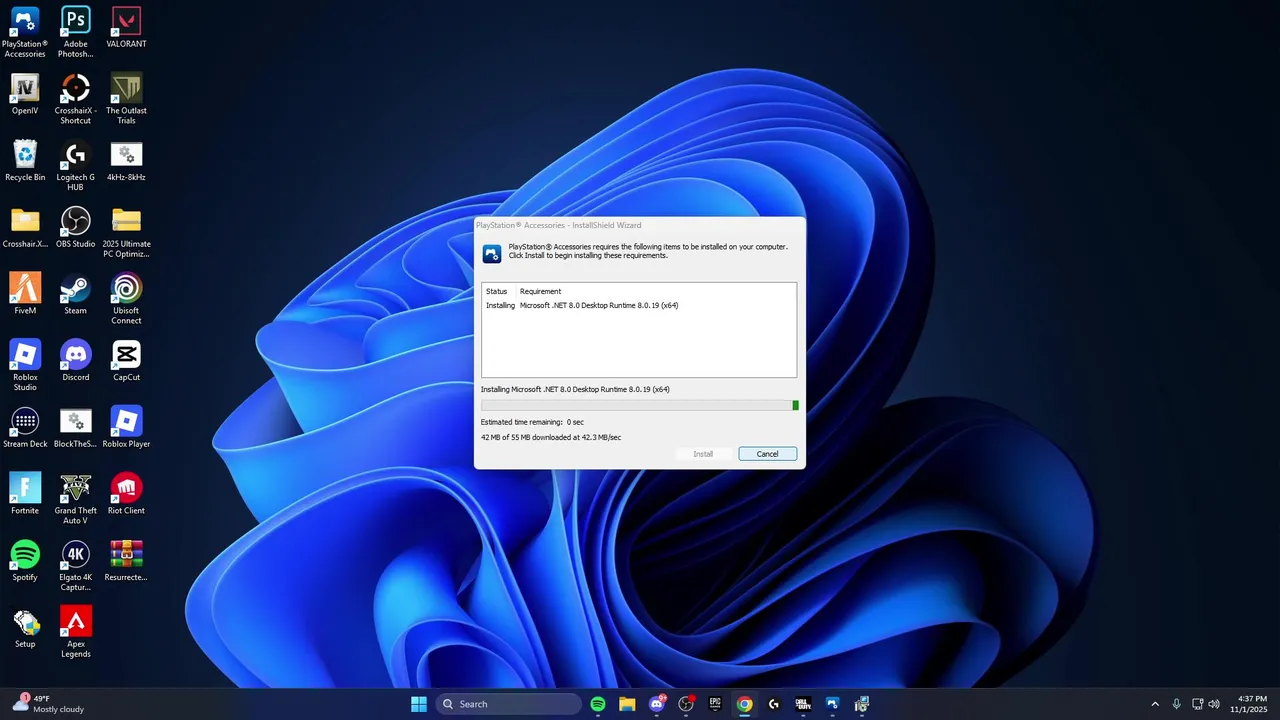Click the 42 MB of 55 MB downloaded text
1280x720 pixels.
[551, 437]
